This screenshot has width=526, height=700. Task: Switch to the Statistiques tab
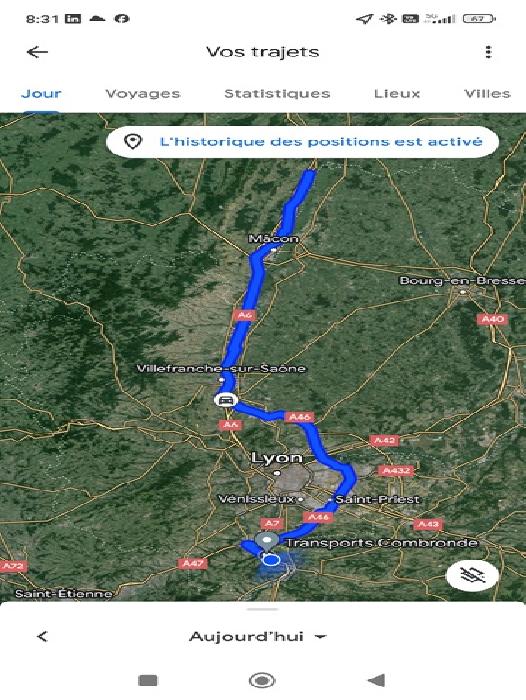click(x=277, y=93)
